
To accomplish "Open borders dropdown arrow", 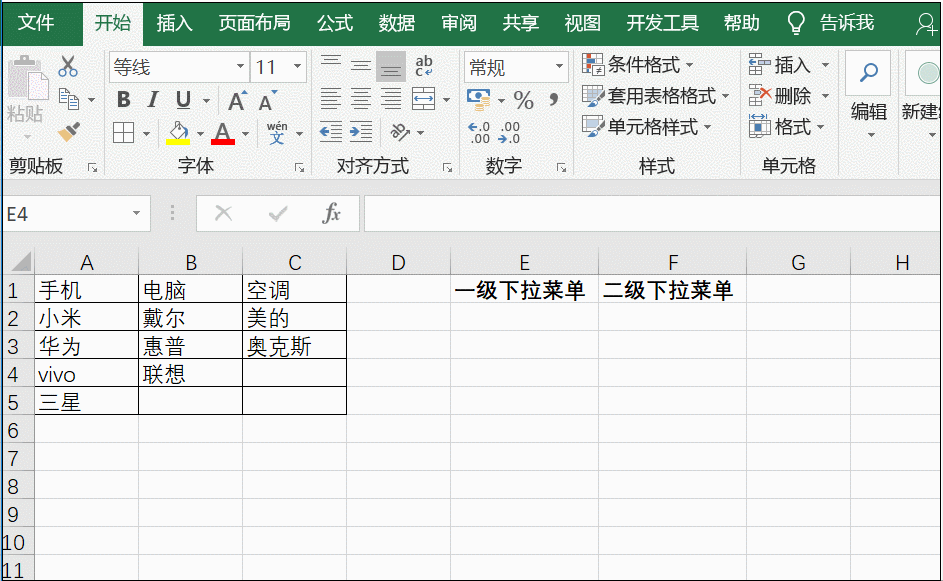I will click(146, 134).
